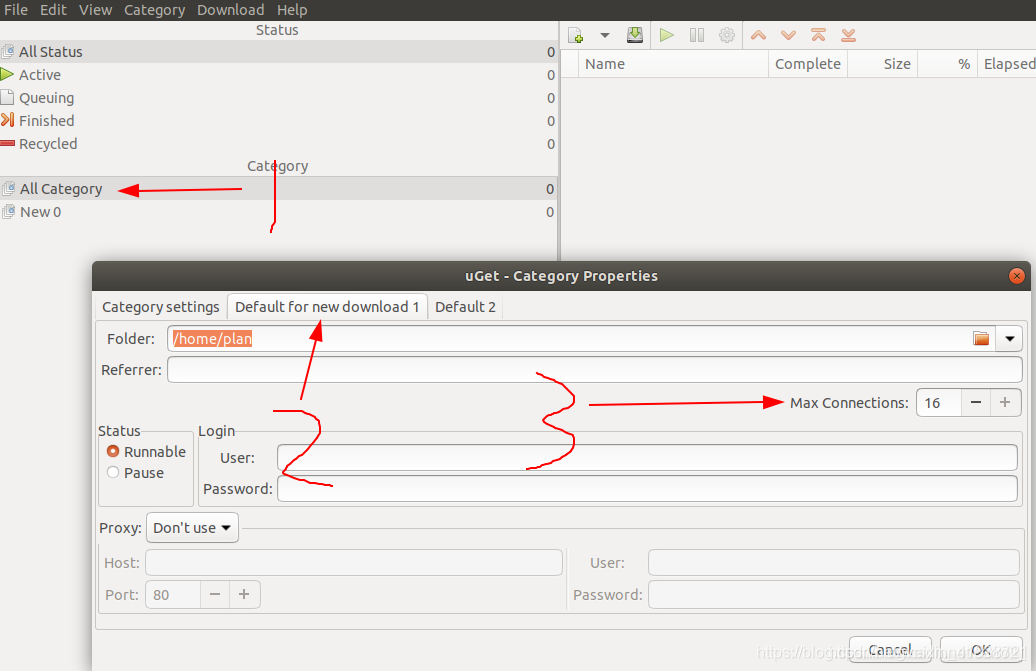Sort by Size column header
The image size is (1036, 671).
(x=883, y=64)
